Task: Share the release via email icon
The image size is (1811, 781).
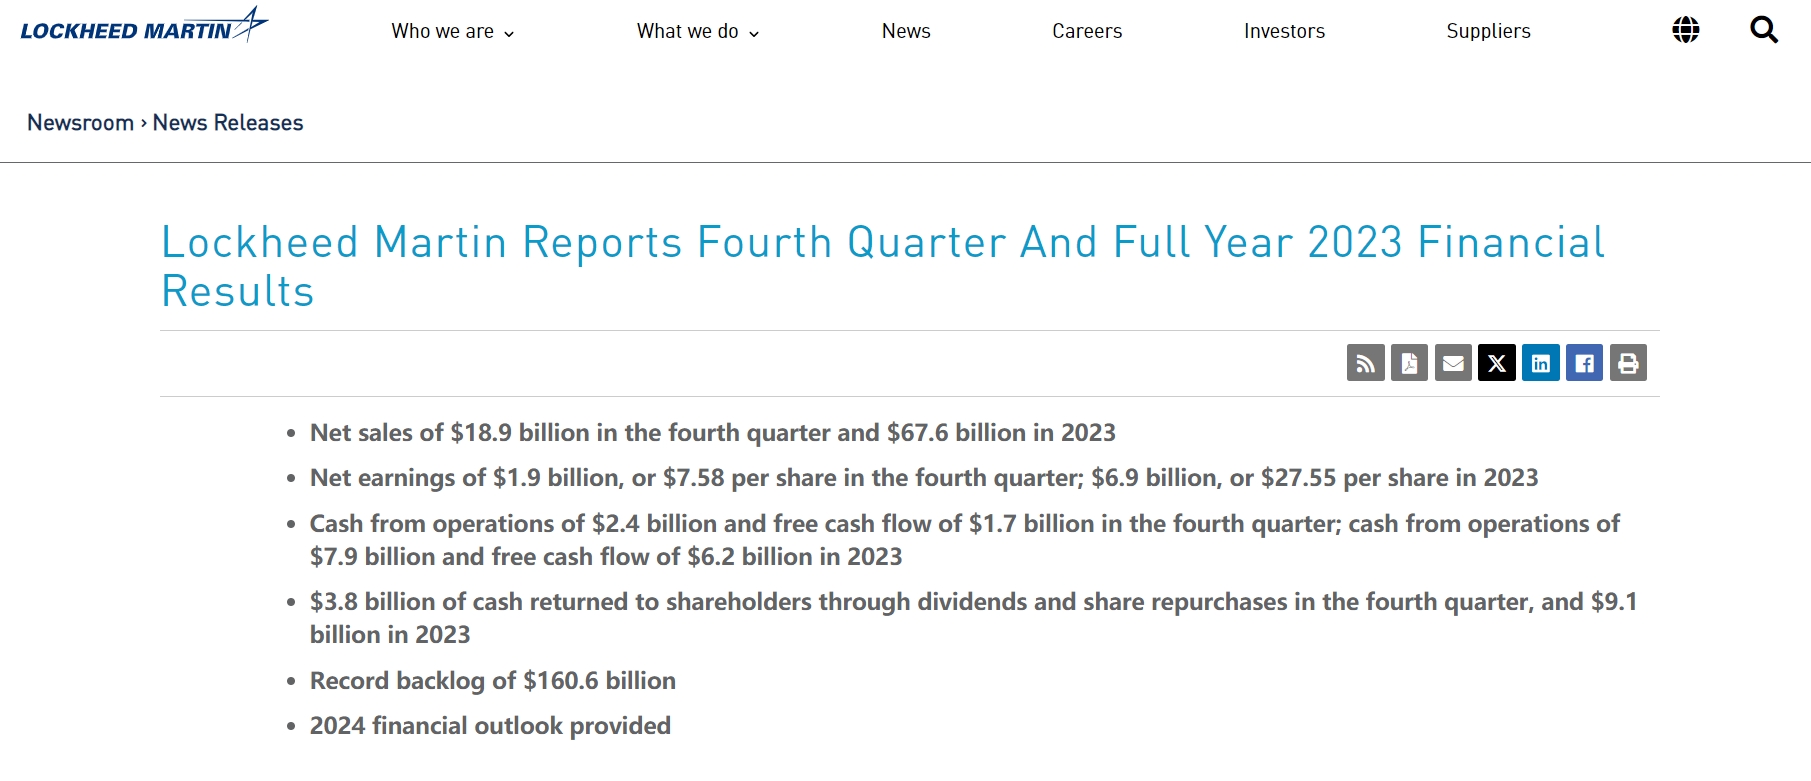Action: (x=1453, y=363)
